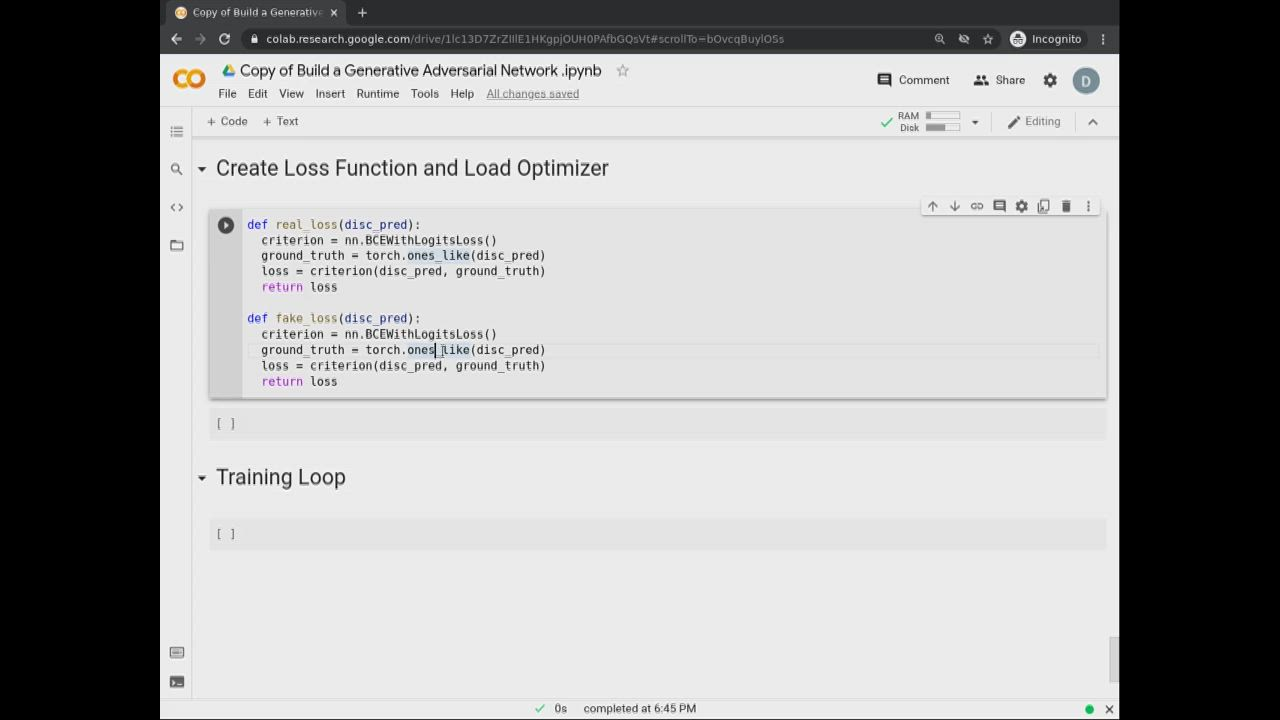This screenshot has height=720, width=1280.
Task: Click the notebook title to rename
Action: 421,71
